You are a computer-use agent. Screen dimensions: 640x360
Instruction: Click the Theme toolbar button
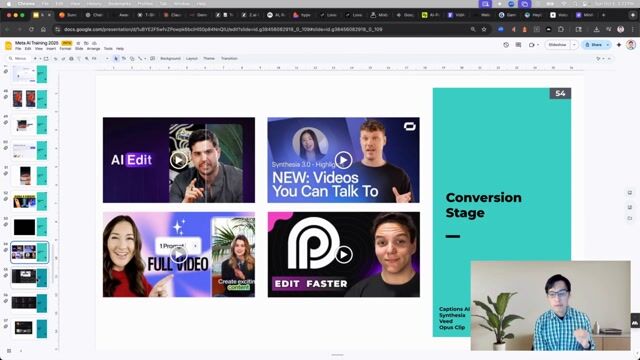coord(209,58)
